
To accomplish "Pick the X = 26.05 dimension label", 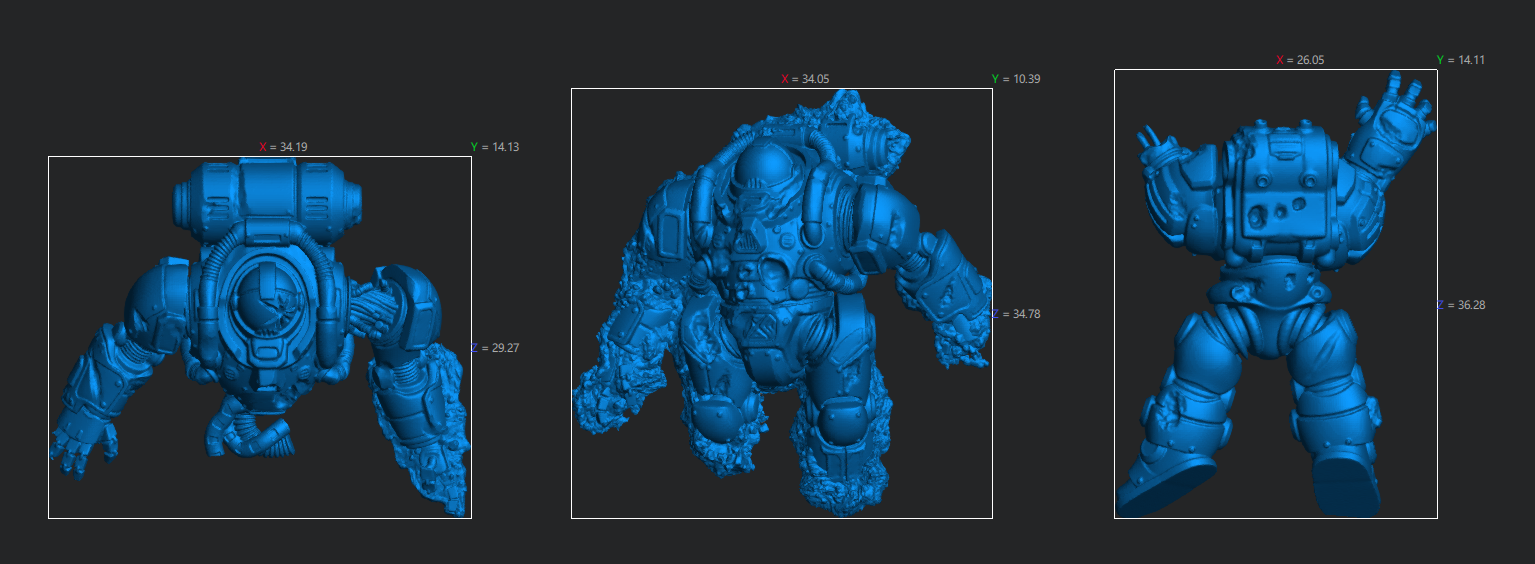I will click(x=1300, y=60).
